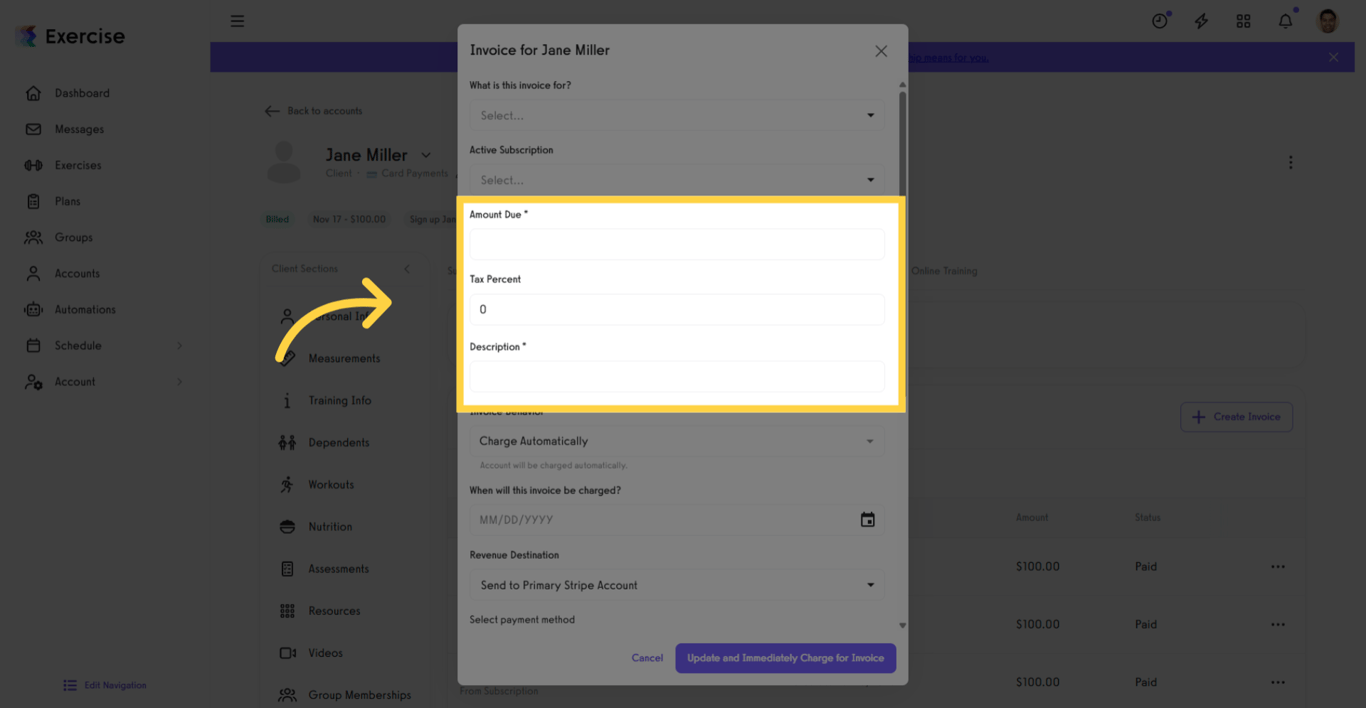Open the Active Subscription select menu
The height and width of the screenshot is (708, 1366).
click(676, 179)
